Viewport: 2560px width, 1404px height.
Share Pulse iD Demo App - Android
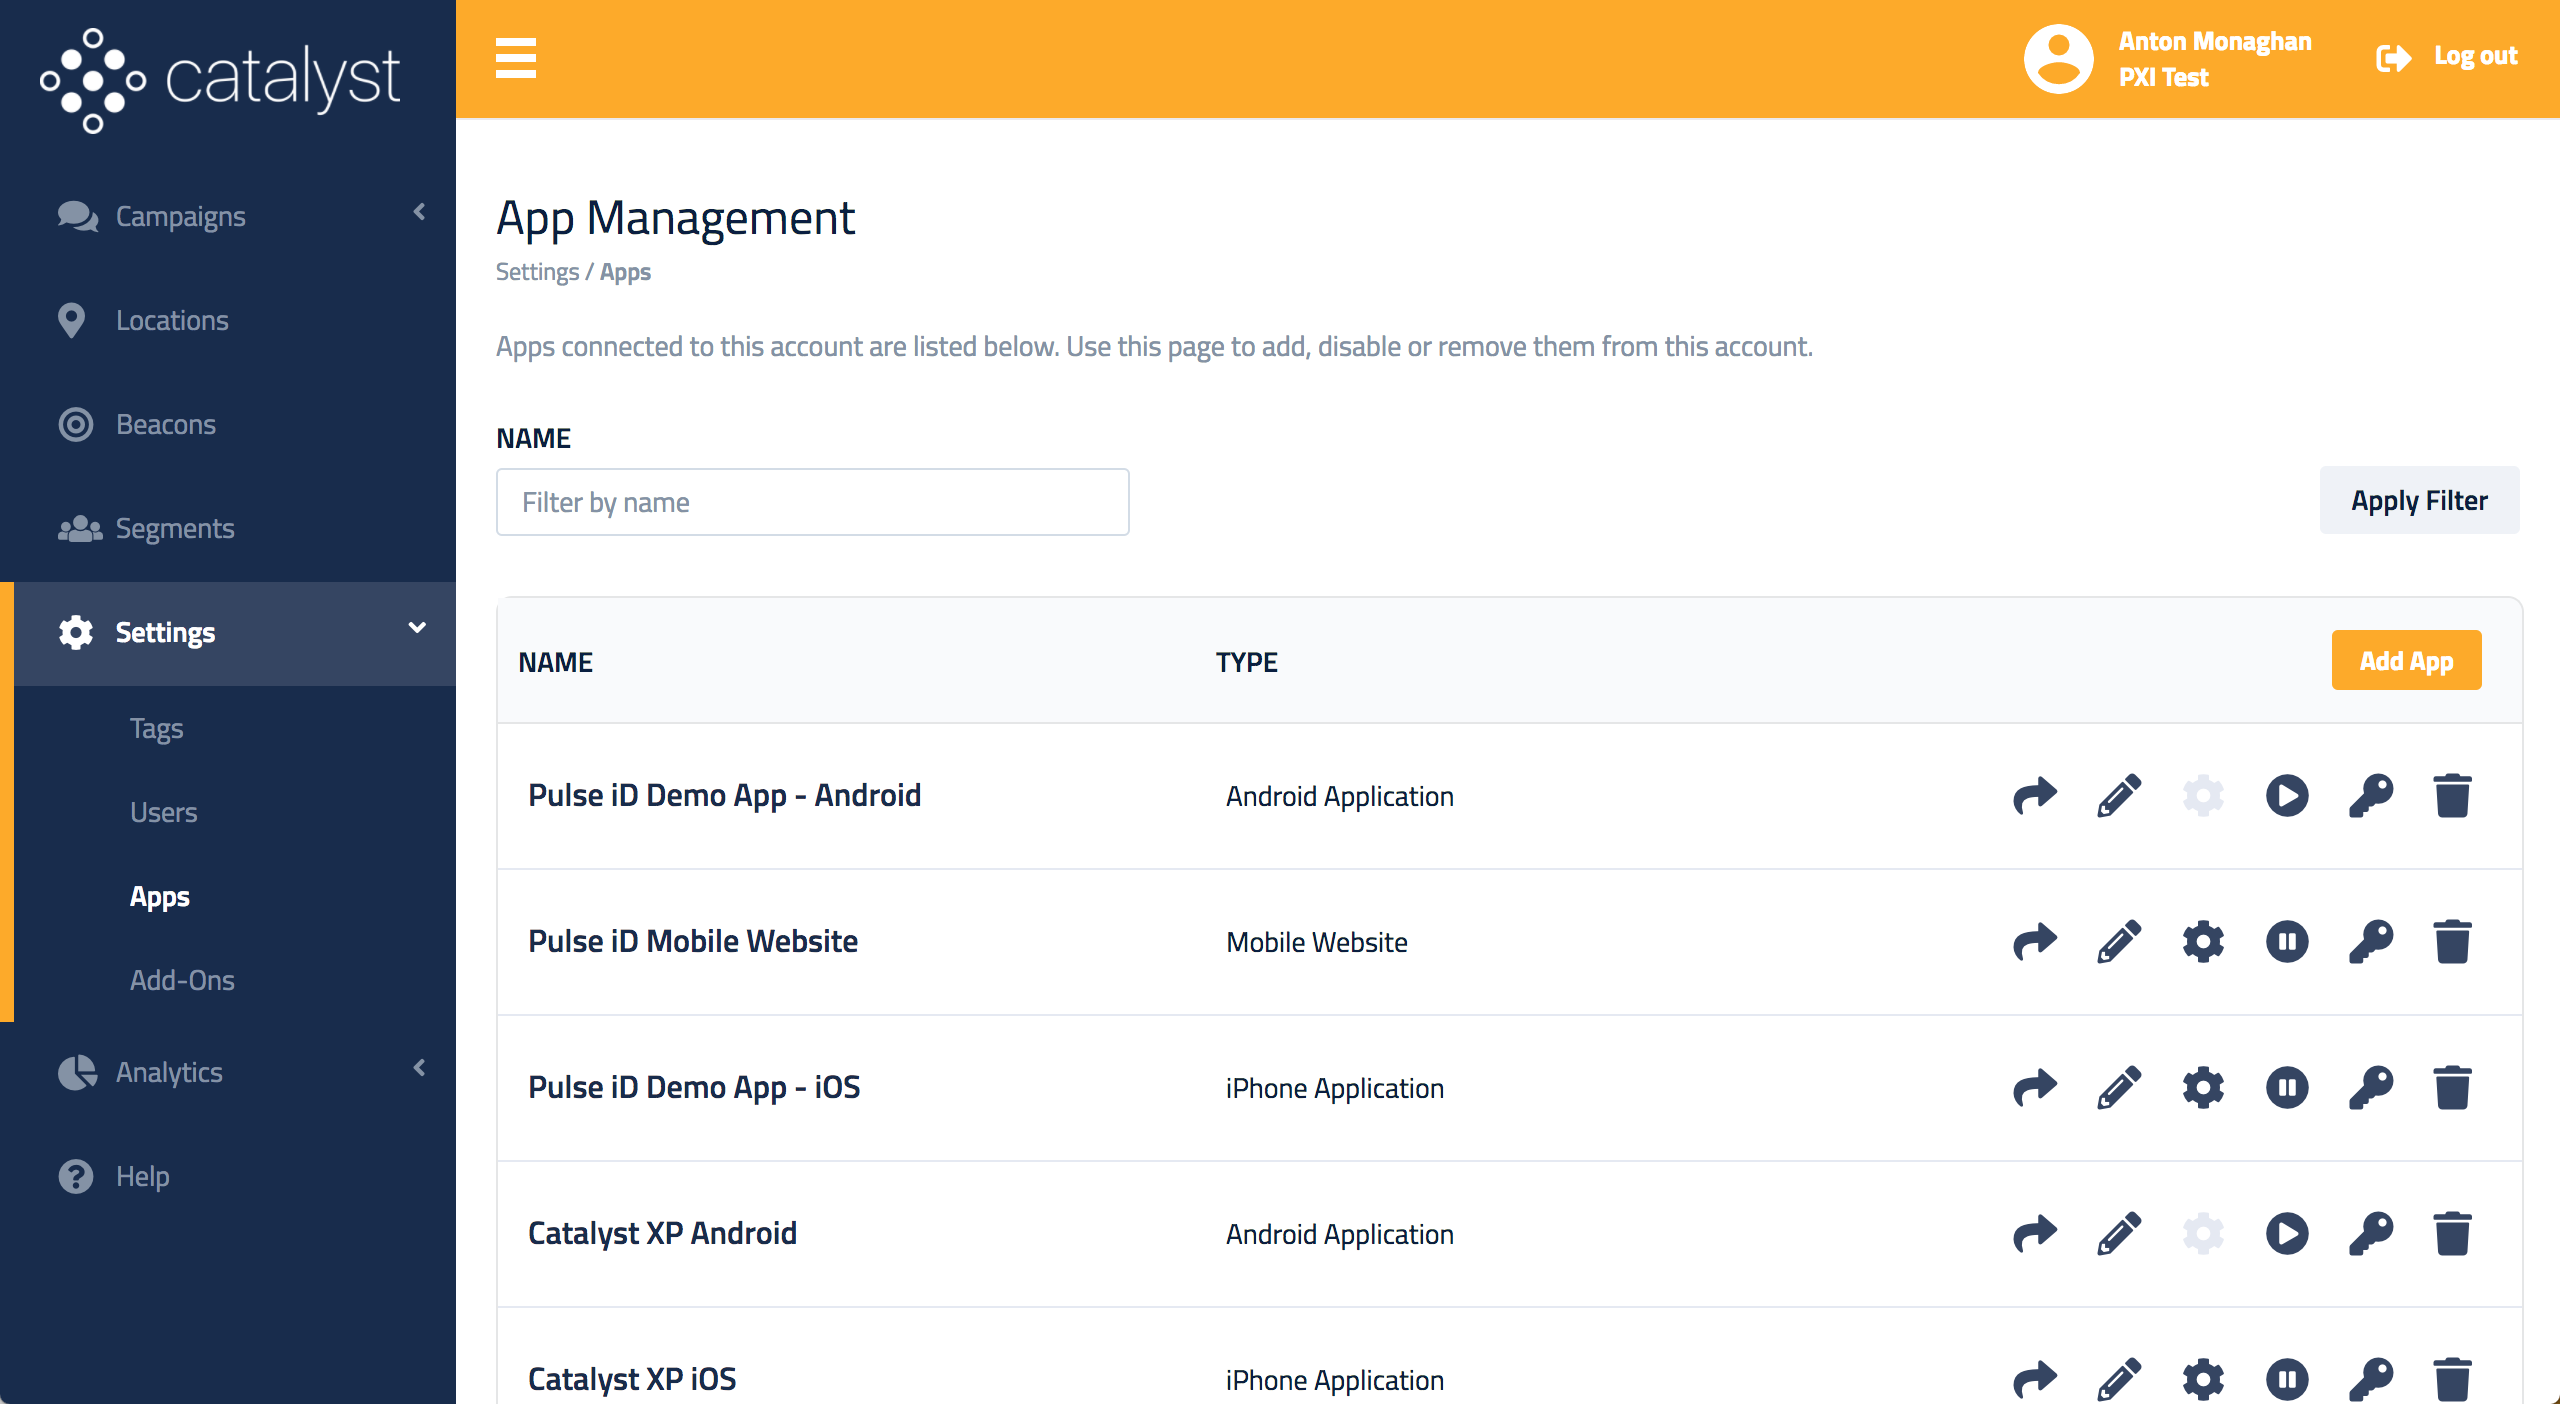point(2035,796)
